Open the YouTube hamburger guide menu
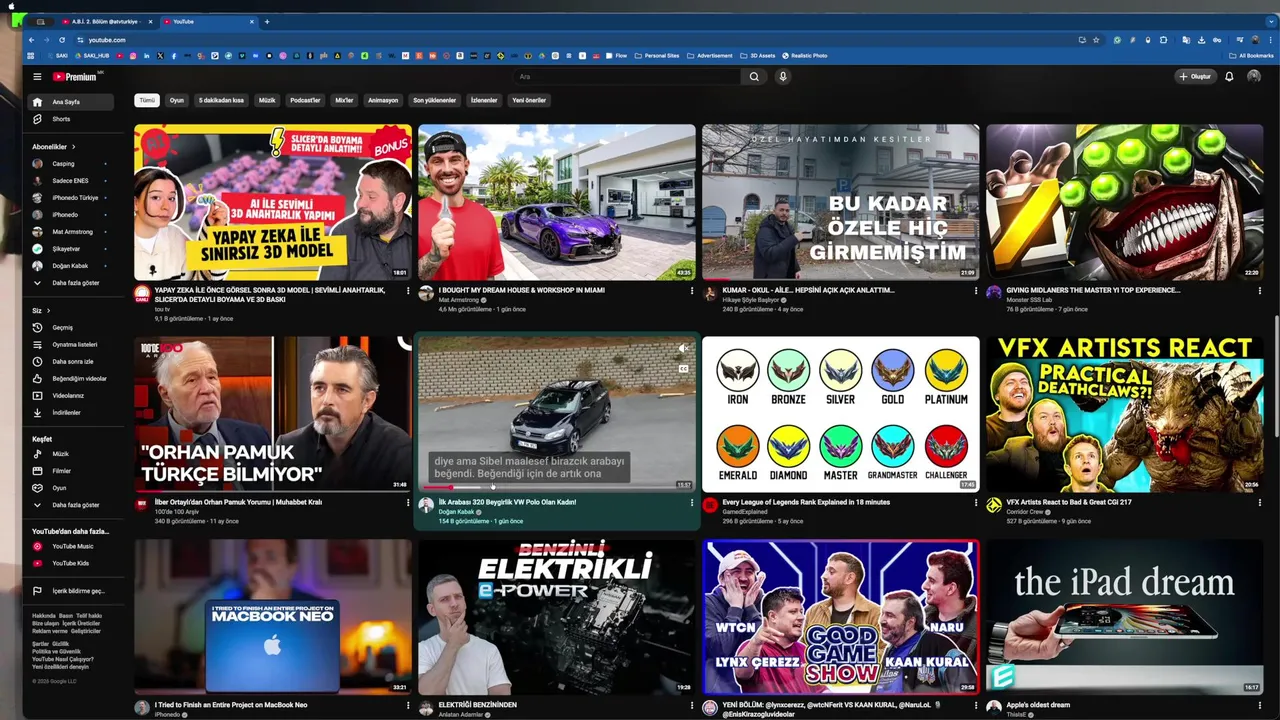 [x=37, y=76]
